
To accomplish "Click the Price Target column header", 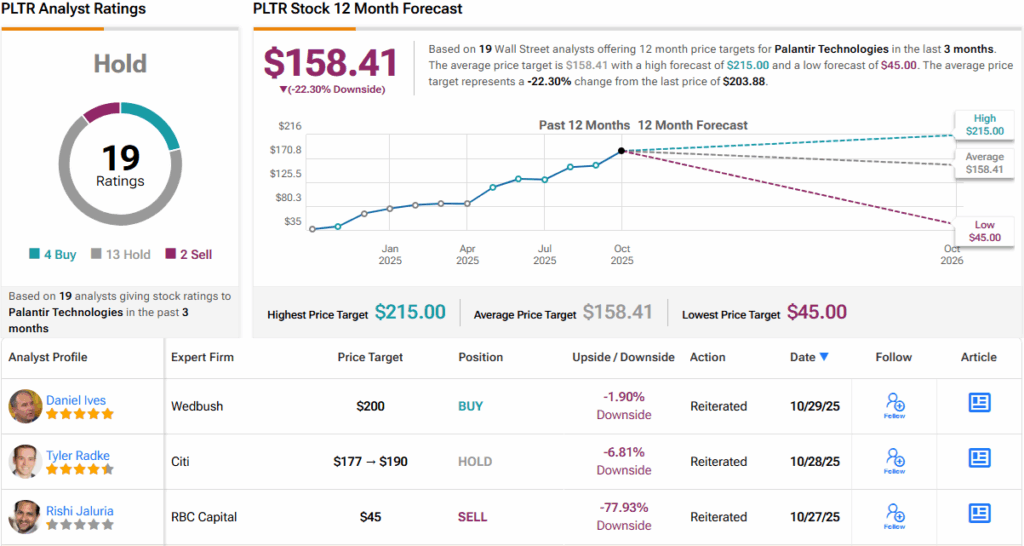I will 371,357.
